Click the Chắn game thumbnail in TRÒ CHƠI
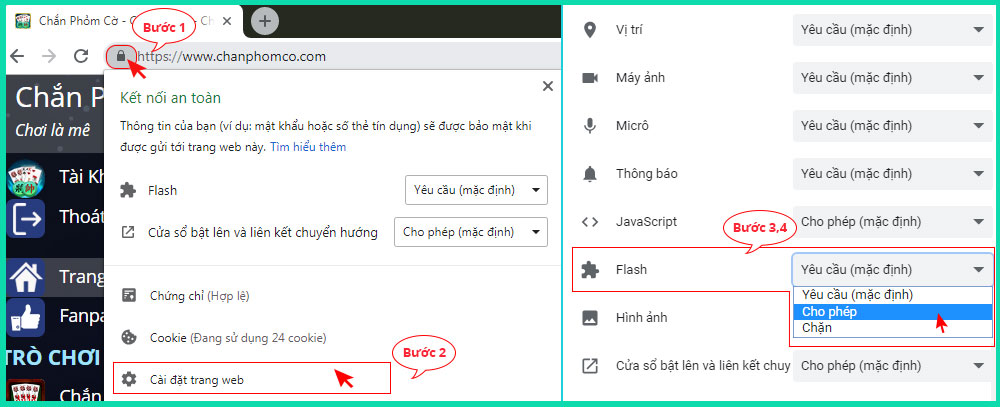This screenshot has width=1000, height=407. coord(26,390)
